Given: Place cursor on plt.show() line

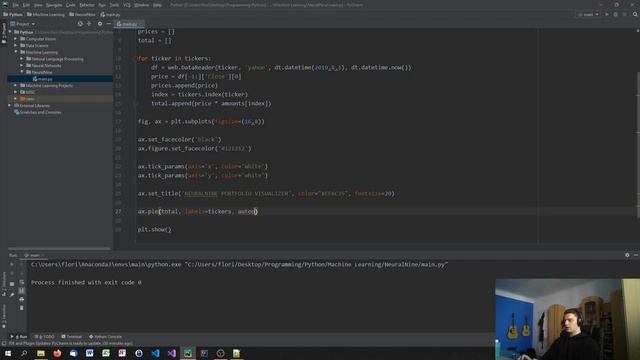Looking at the screenshot, I should point(154,229).
